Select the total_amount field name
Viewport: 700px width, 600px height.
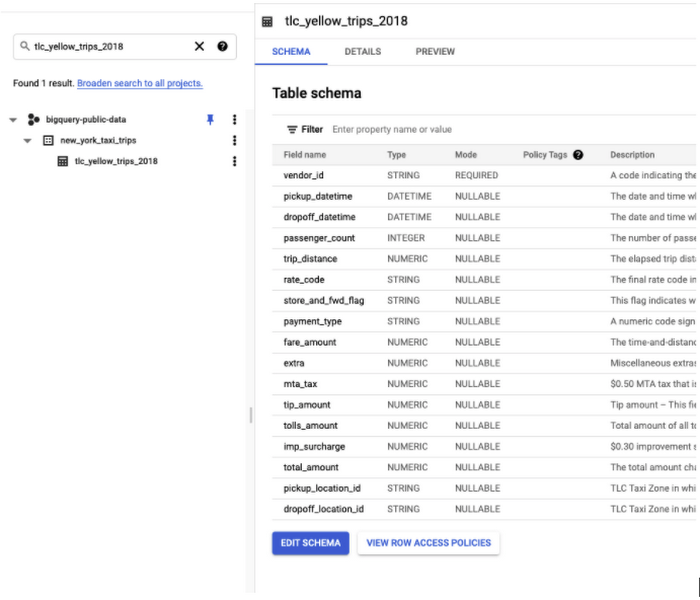(311, 467)
